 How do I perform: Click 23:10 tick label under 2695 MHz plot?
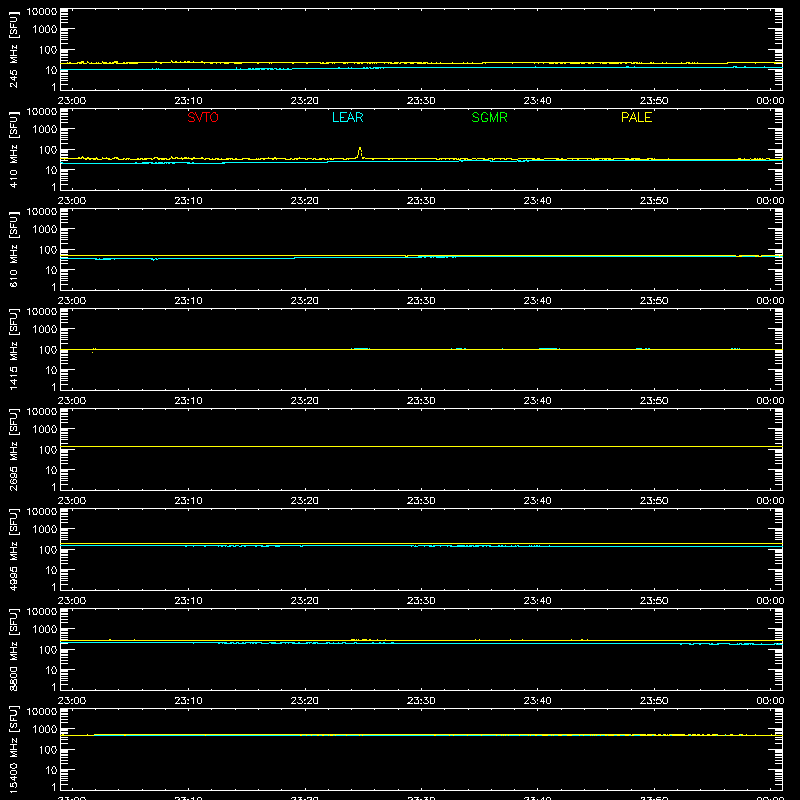188,501
